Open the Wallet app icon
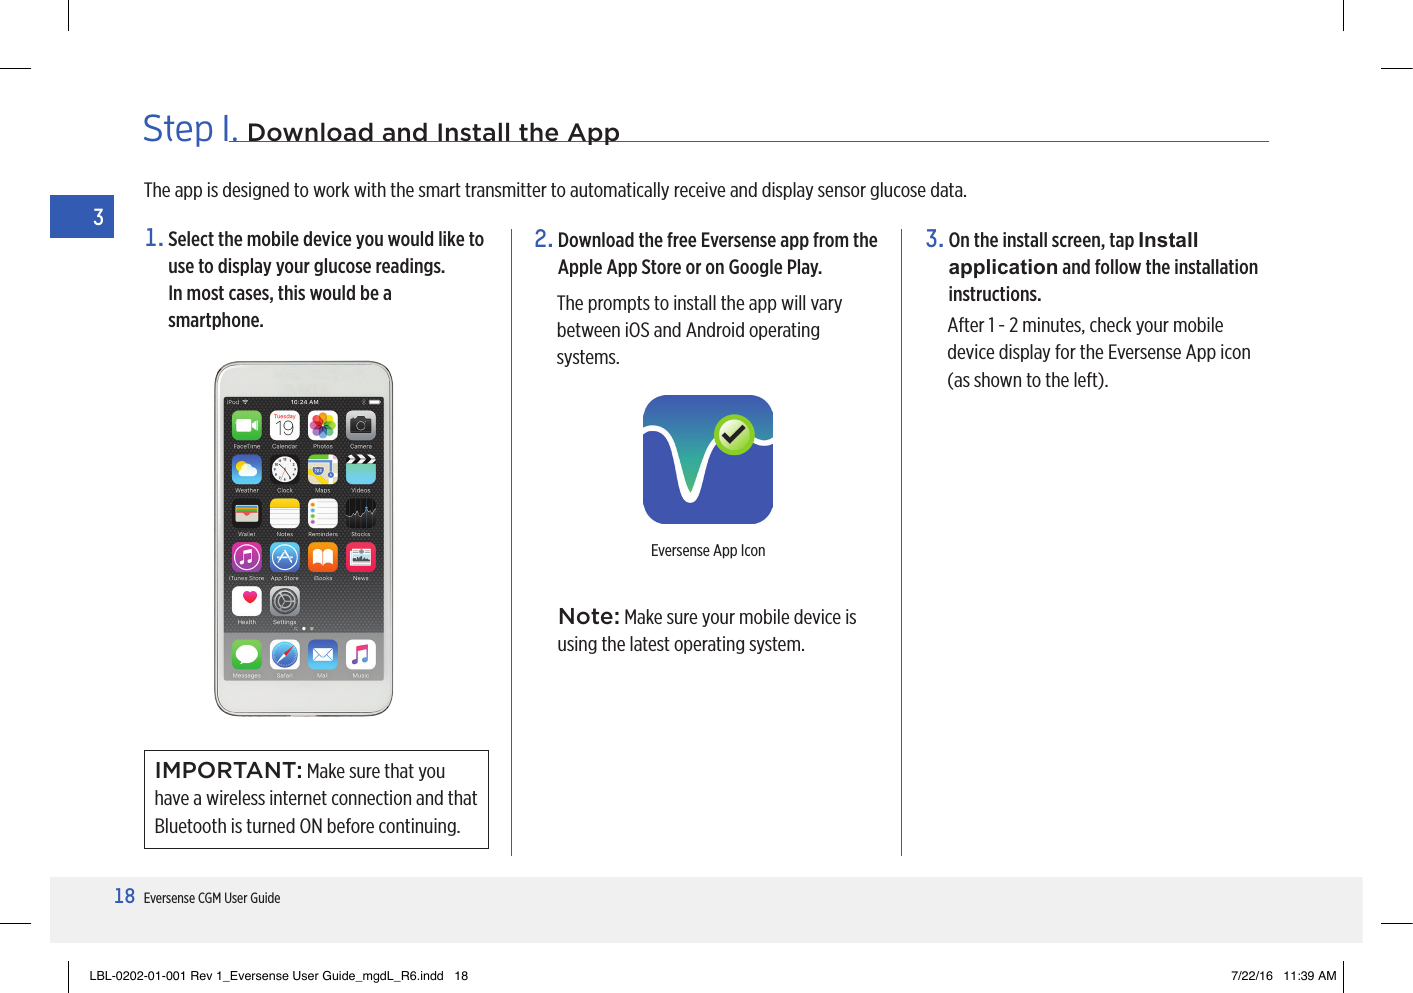This screenshot has width=1413, height=993. coord(247,513)
